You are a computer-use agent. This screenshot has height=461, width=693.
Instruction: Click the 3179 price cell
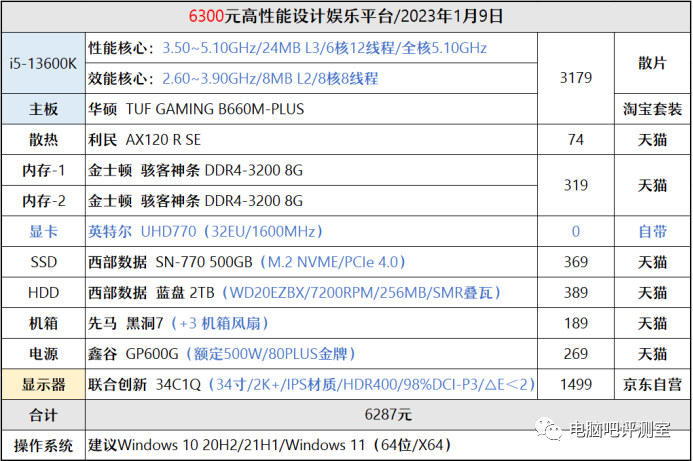(x=575, y=78)
